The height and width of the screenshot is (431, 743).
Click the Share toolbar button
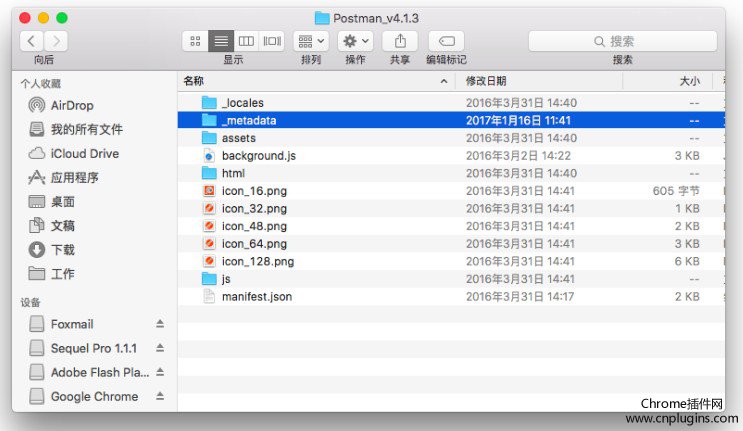[x=400, y=41]
